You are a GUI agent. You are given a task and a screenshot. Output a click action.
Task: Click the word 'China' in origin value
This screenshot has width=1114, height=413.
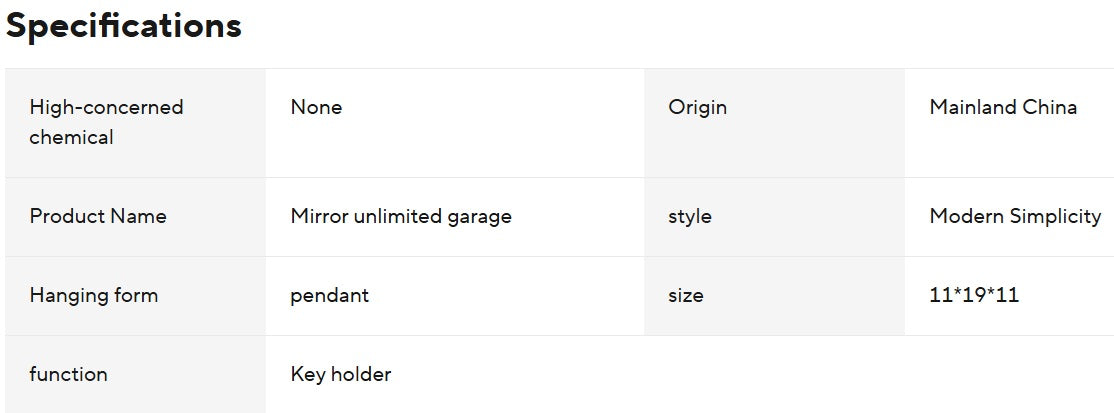pyautogui.click(x=1050, y=107)
